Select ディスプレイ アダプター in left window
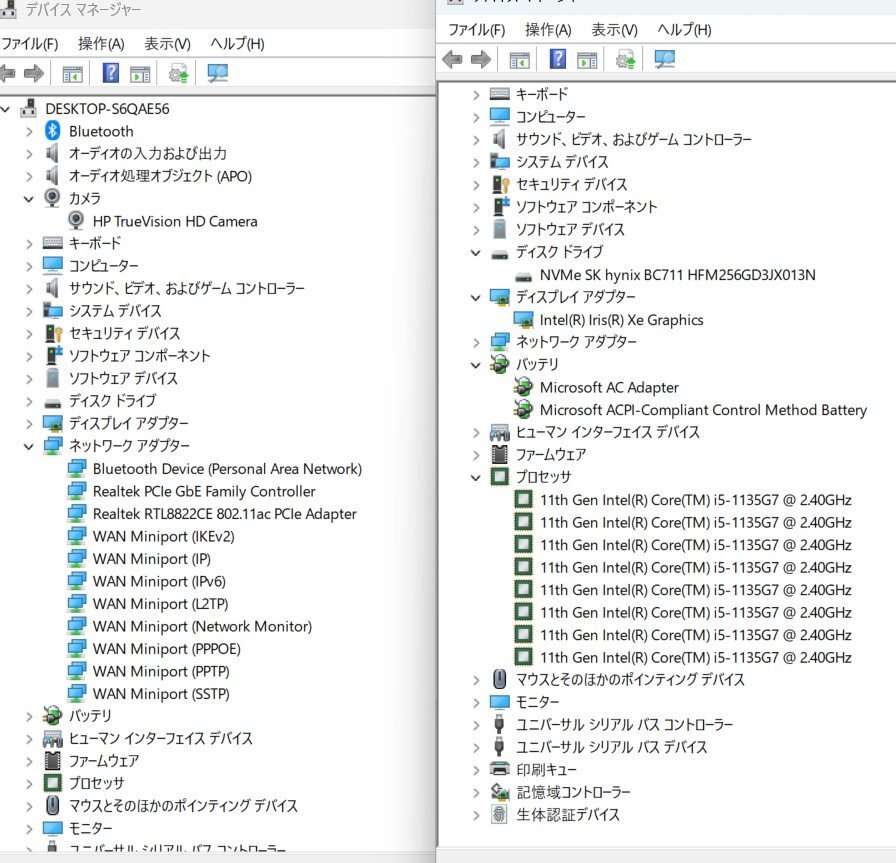Image resolution: width=896 pixels, height=863 pixels. click(x=129, y=423)
